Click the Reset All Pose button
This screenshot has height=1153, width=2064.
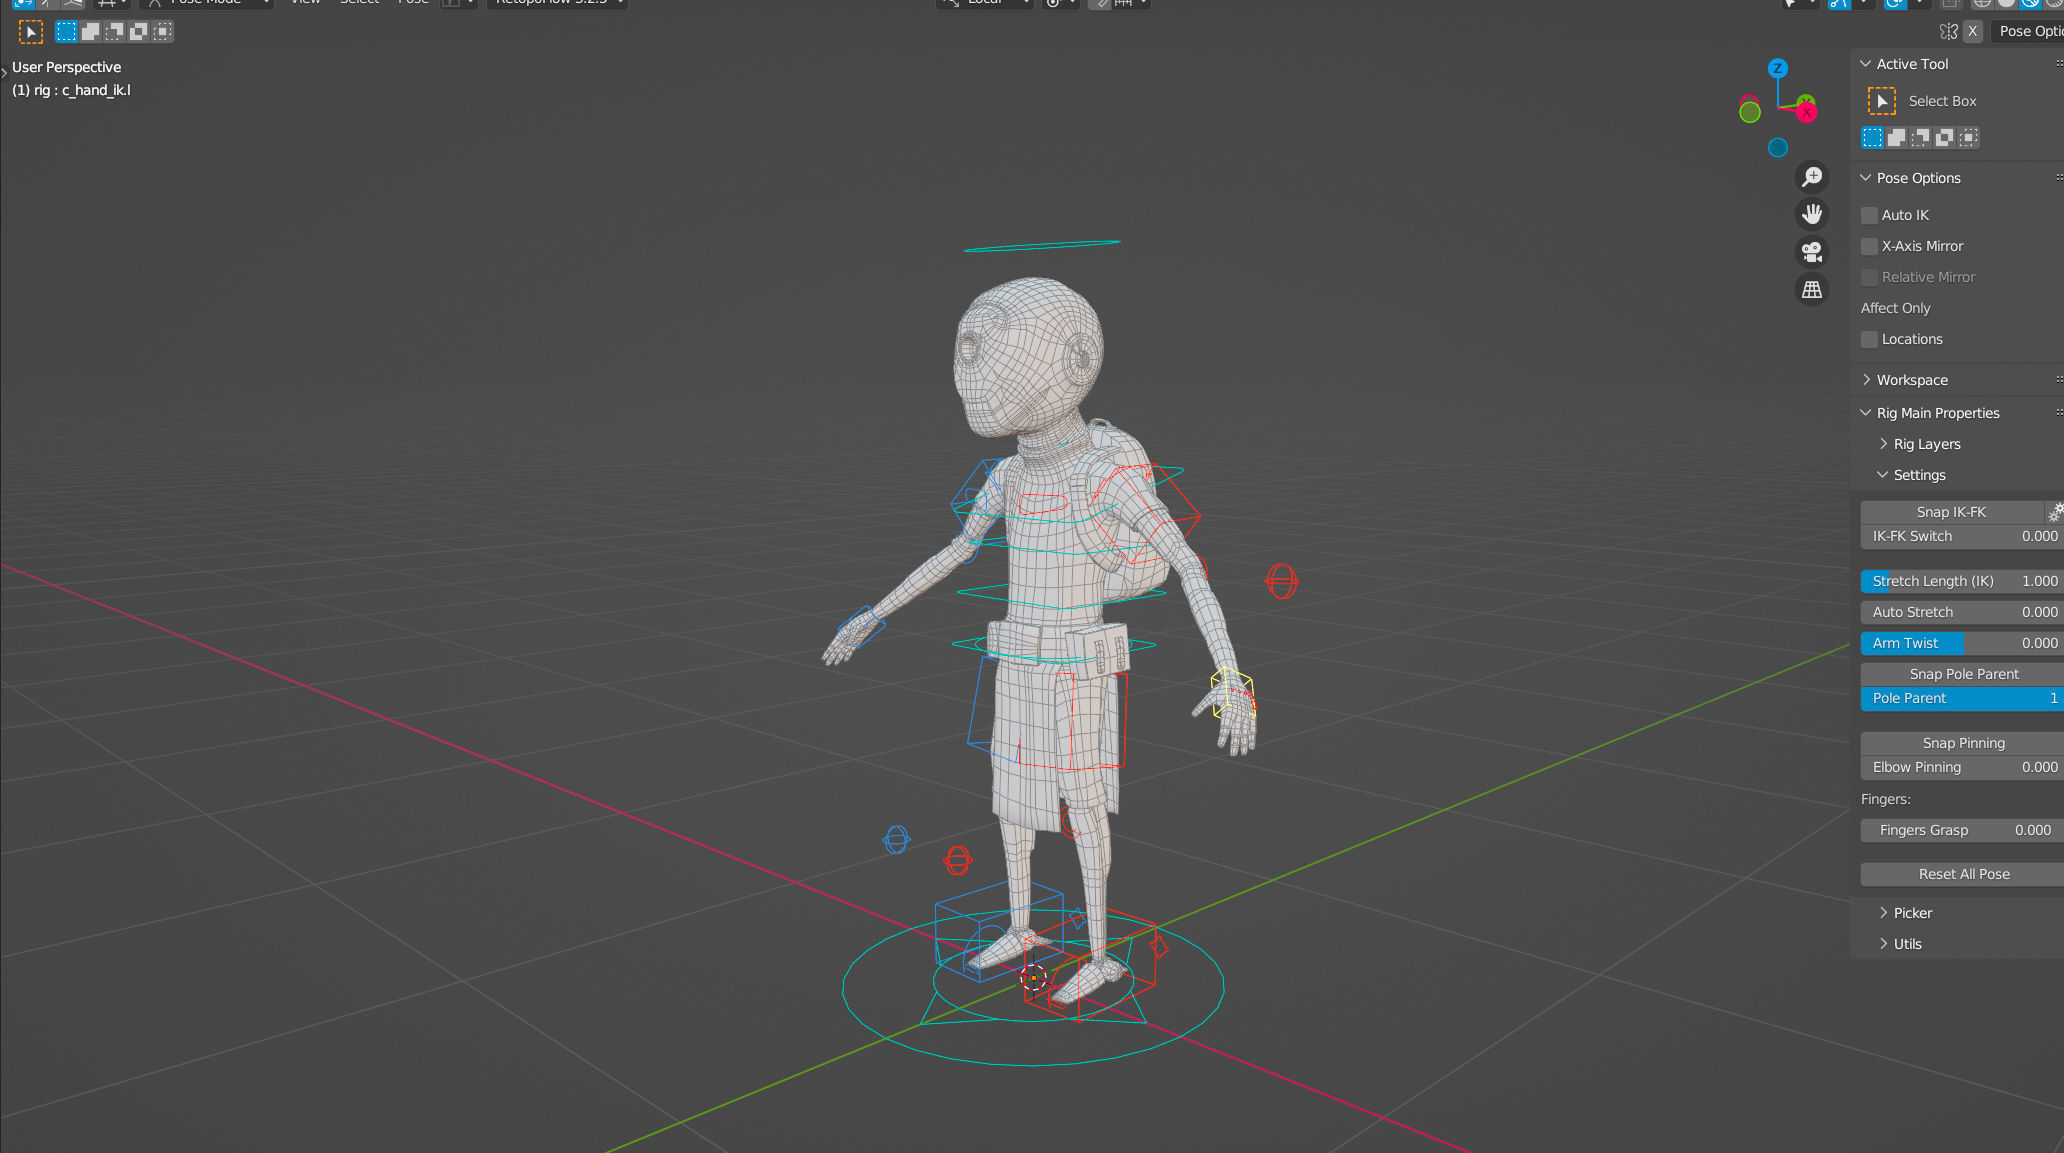pos(1962,874)
